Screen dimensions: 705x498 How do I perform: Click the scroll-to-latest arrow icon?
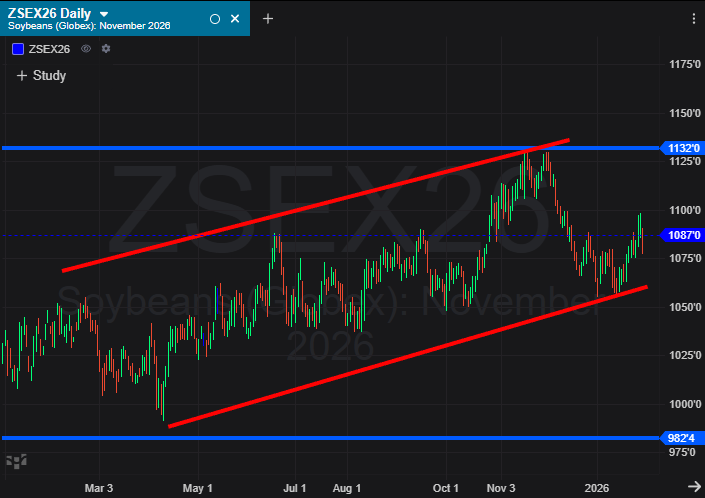coord(695,486)
